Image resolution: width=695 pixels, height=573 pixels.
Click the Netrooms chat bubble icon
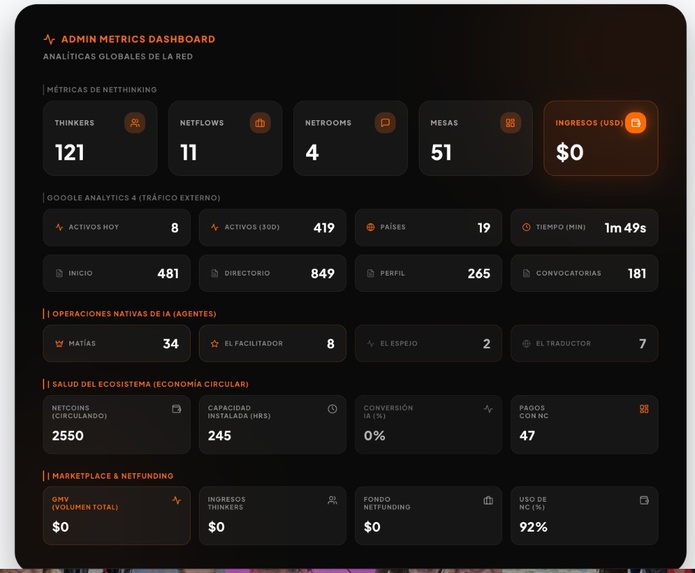tap(385, 123)
